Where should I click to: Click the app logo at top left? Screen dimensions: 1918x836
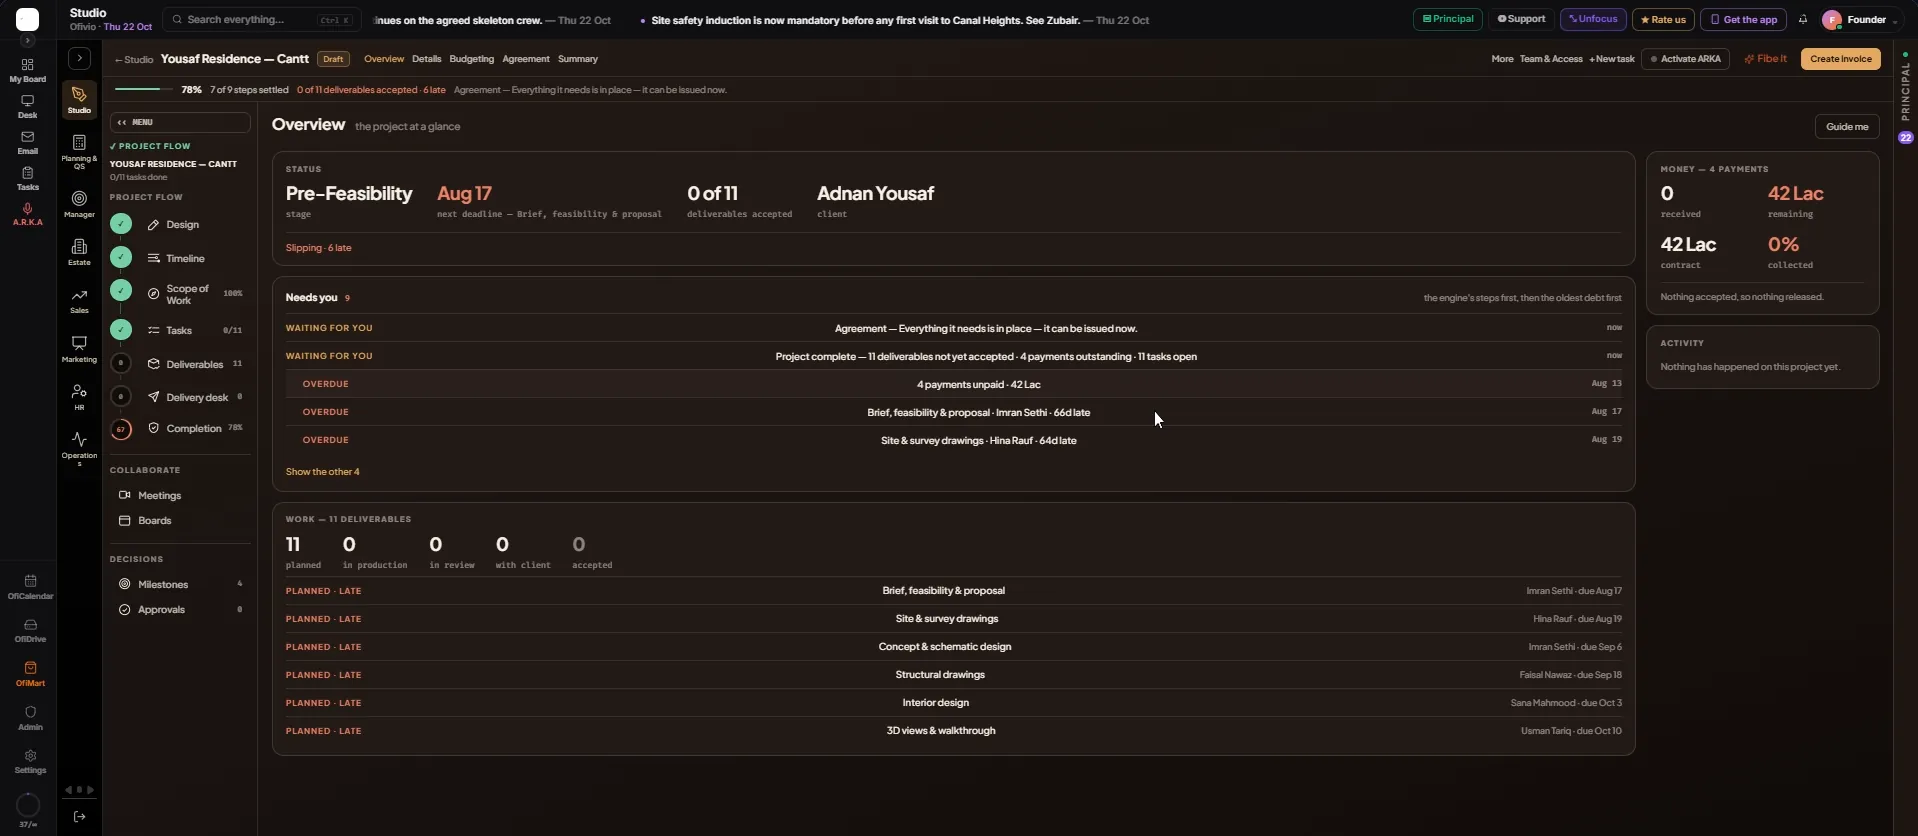28,19
